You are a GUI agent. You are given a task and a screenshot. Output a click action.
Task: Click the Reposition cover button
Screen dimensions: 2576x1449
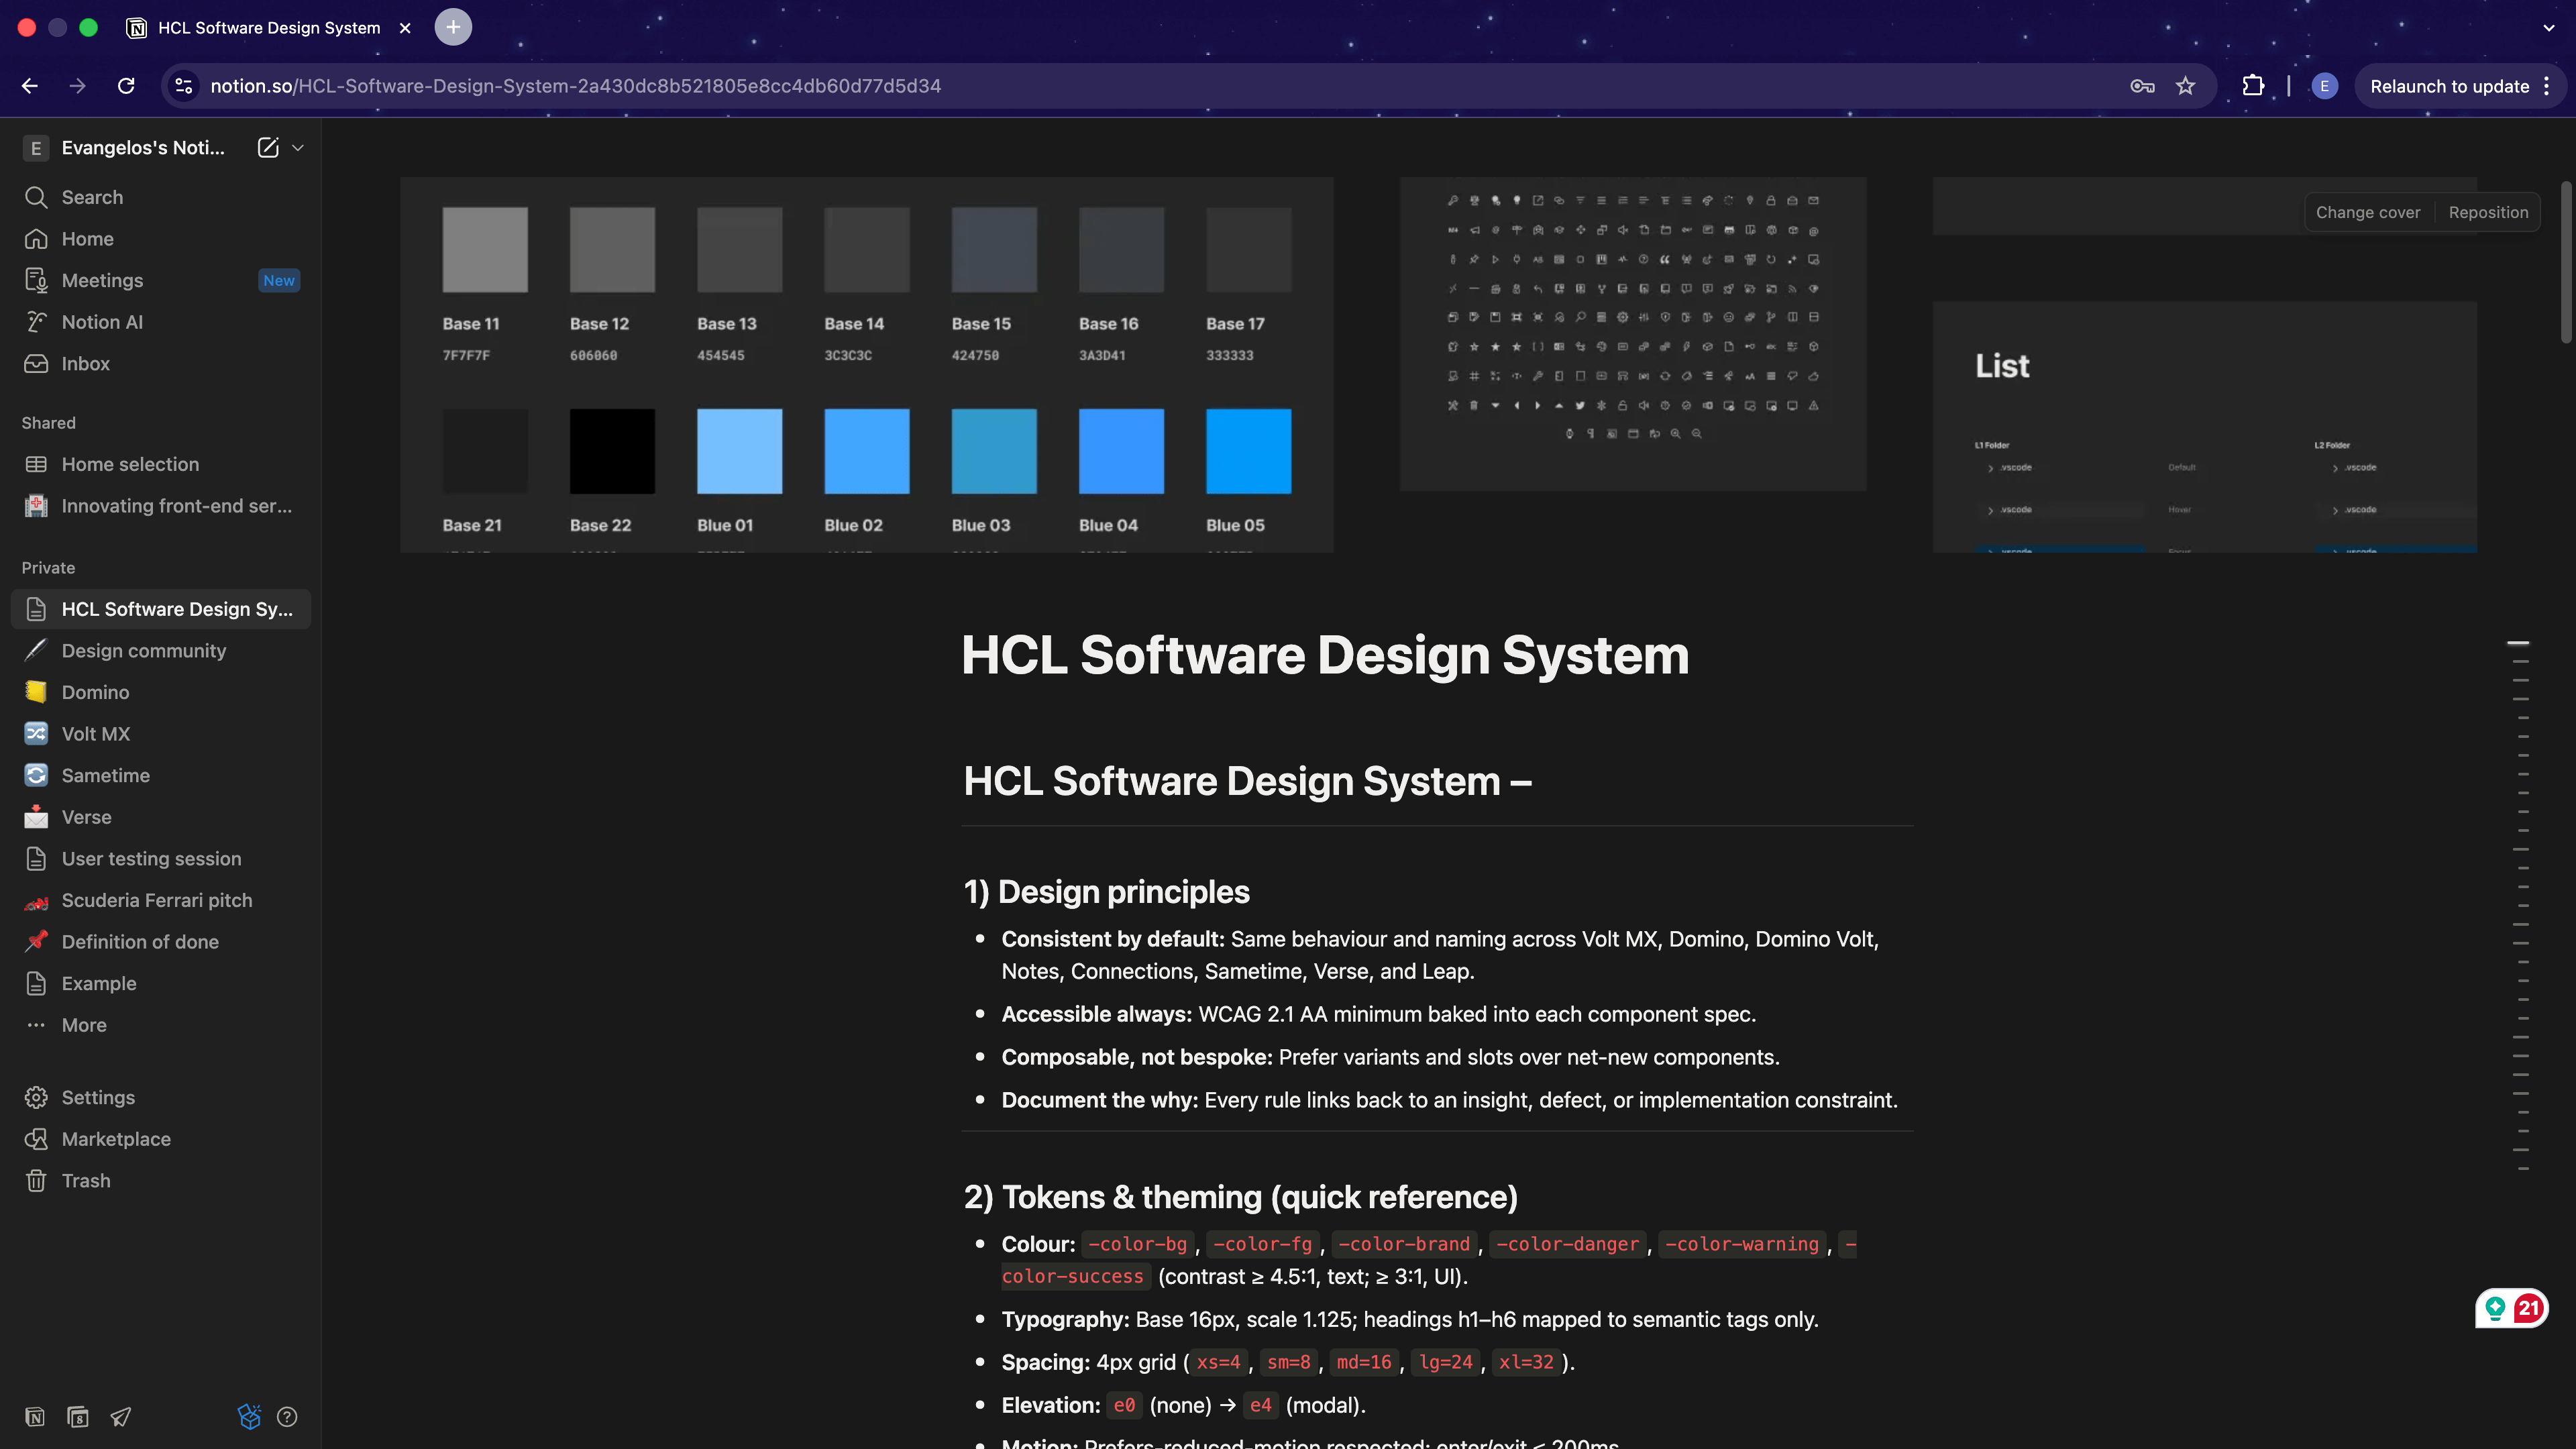pyautogui.click(x=2487, y=212)
